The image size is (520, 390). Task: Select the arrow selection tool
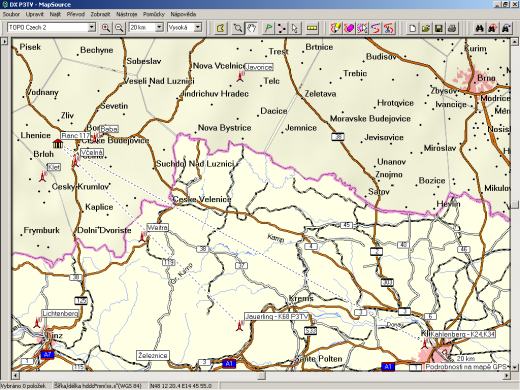[x=295, y=28]
